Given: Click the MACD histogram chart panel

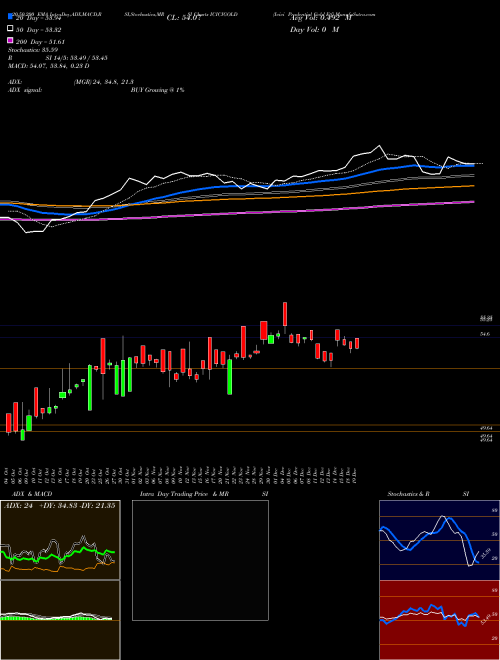Looking at the screenshot, I should [60, 620].
